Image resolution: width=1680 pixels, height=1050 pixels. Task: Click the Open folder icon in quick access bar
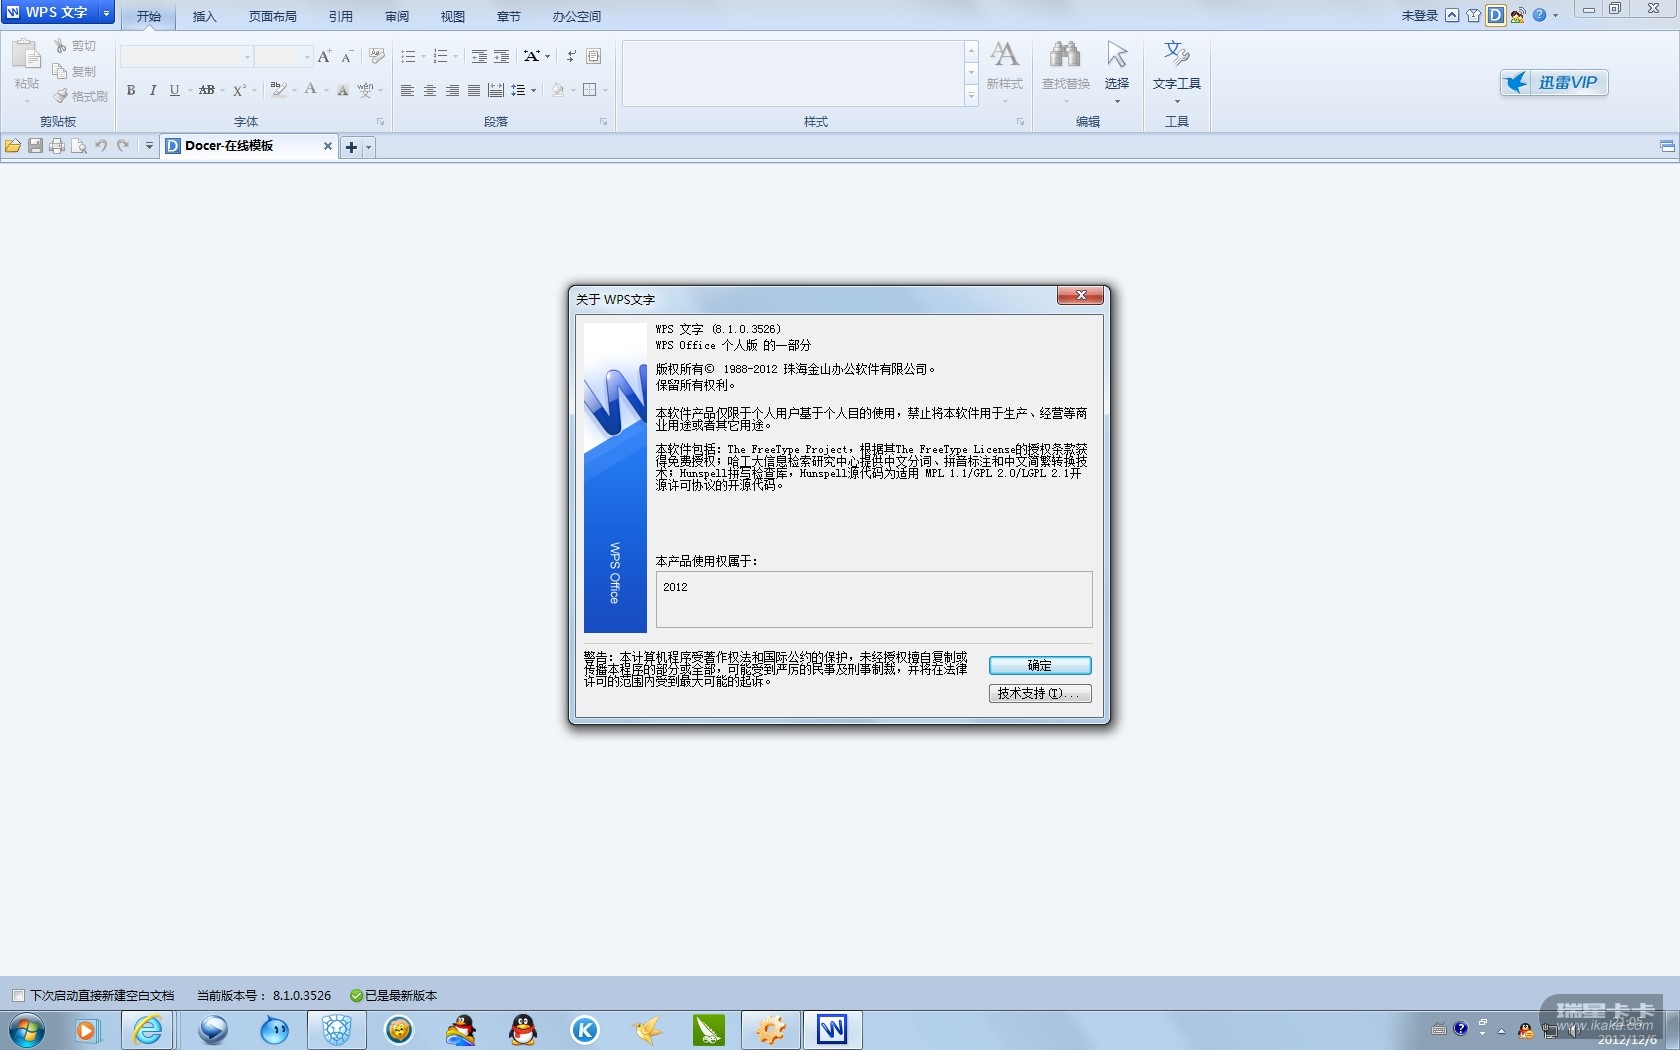coord(13,146)
